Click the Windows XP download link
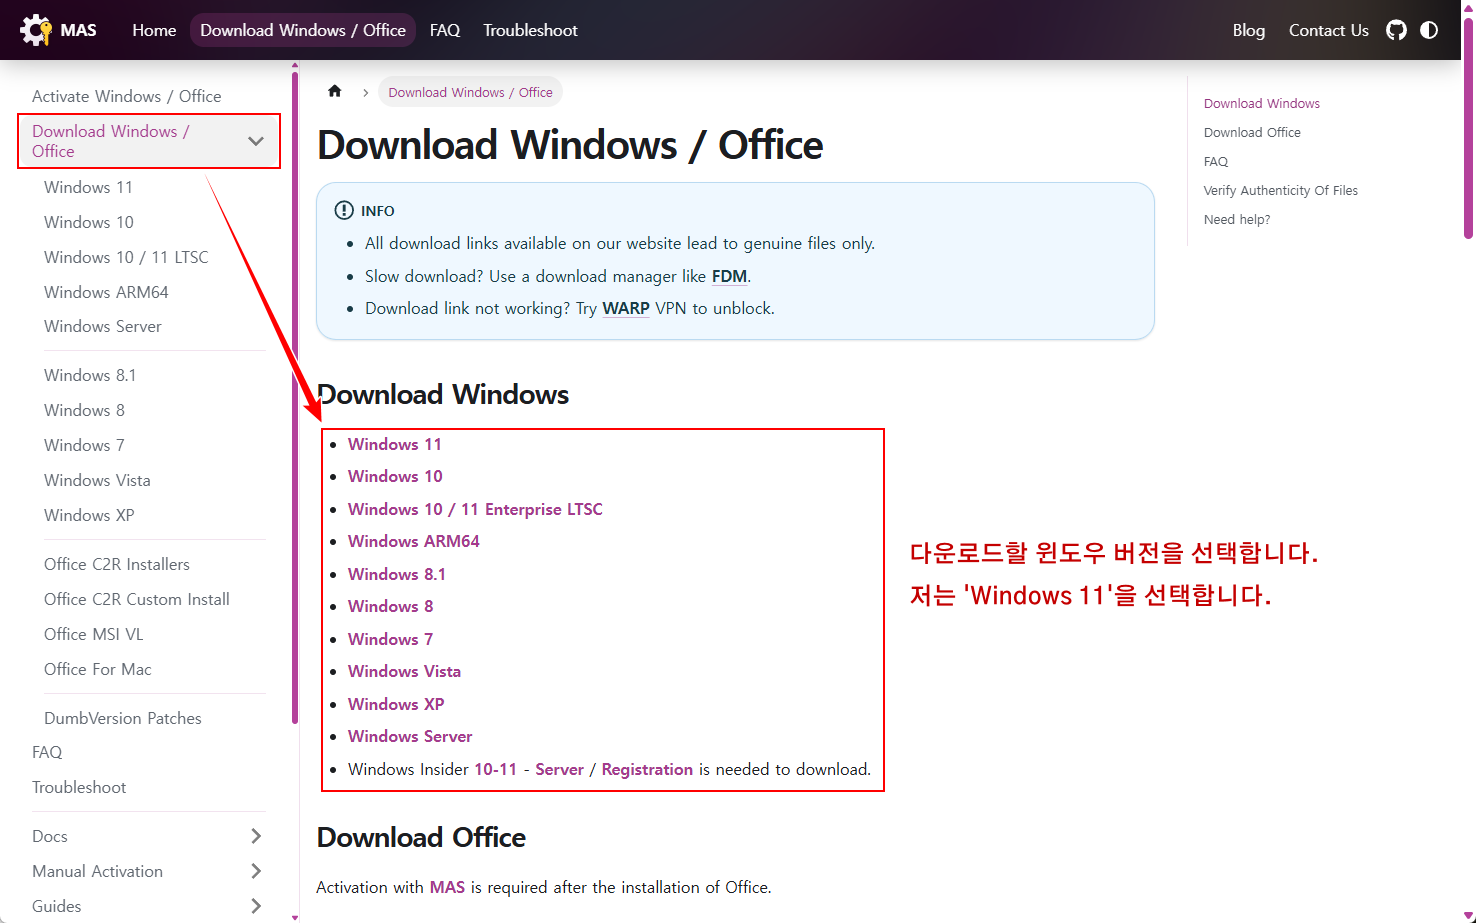1476x923 pixels. pyautogui.click(x=396, y=704)
